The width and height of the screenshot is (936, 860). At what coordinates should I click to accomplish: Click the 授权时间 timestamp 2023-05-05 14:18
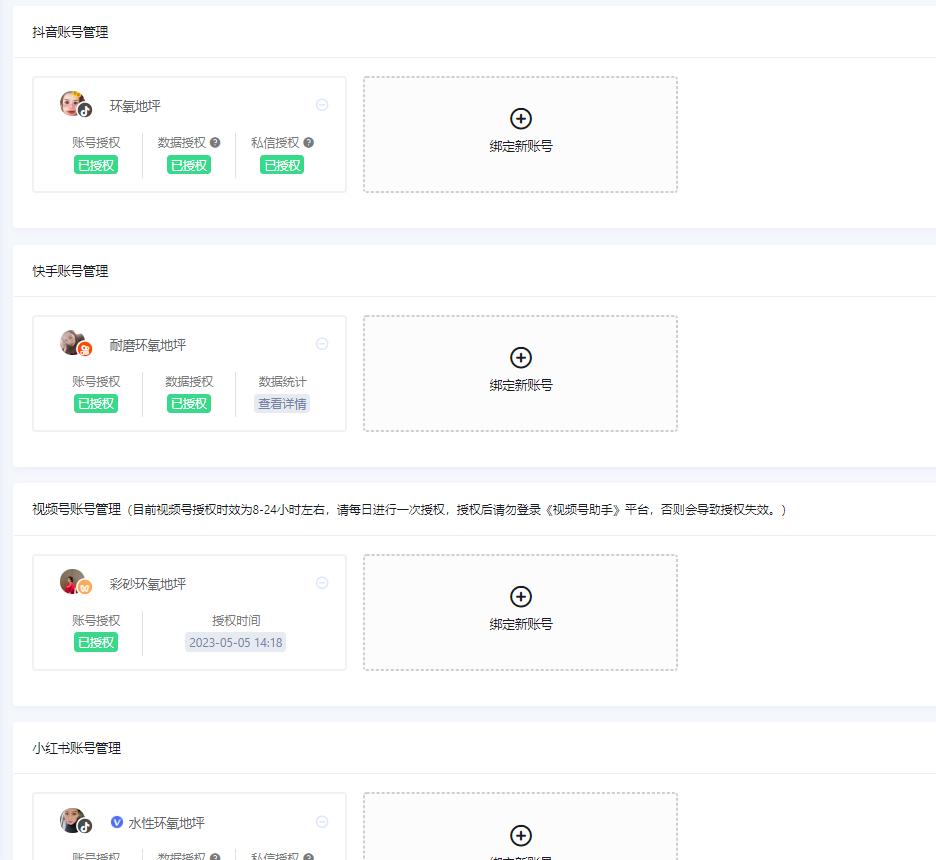(x=235, y=641)
